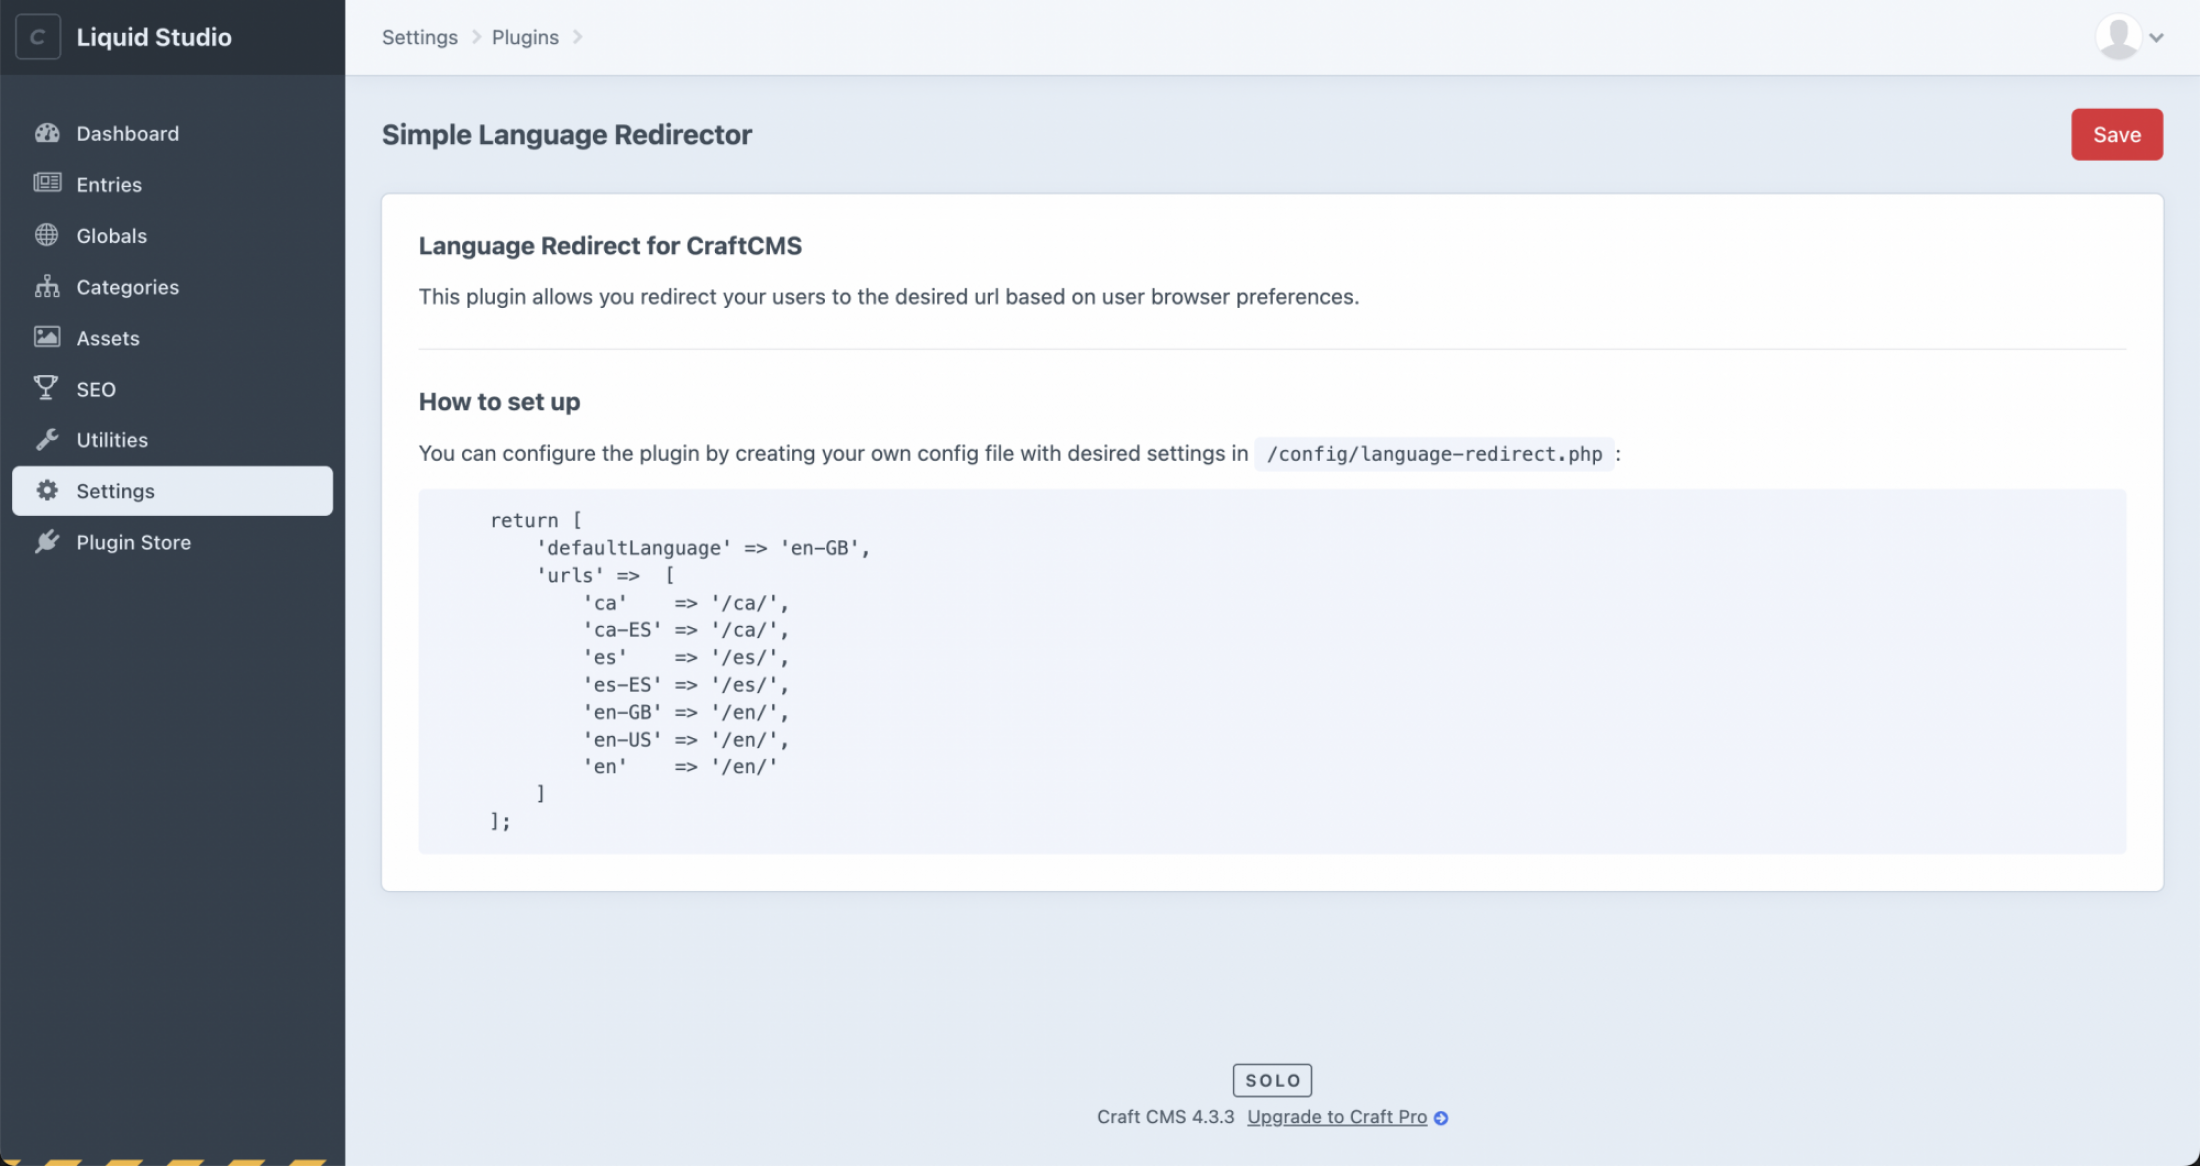Click the Categories sitemap icon
This screenshot has height=1166, width=2200.
pos(46,287)
